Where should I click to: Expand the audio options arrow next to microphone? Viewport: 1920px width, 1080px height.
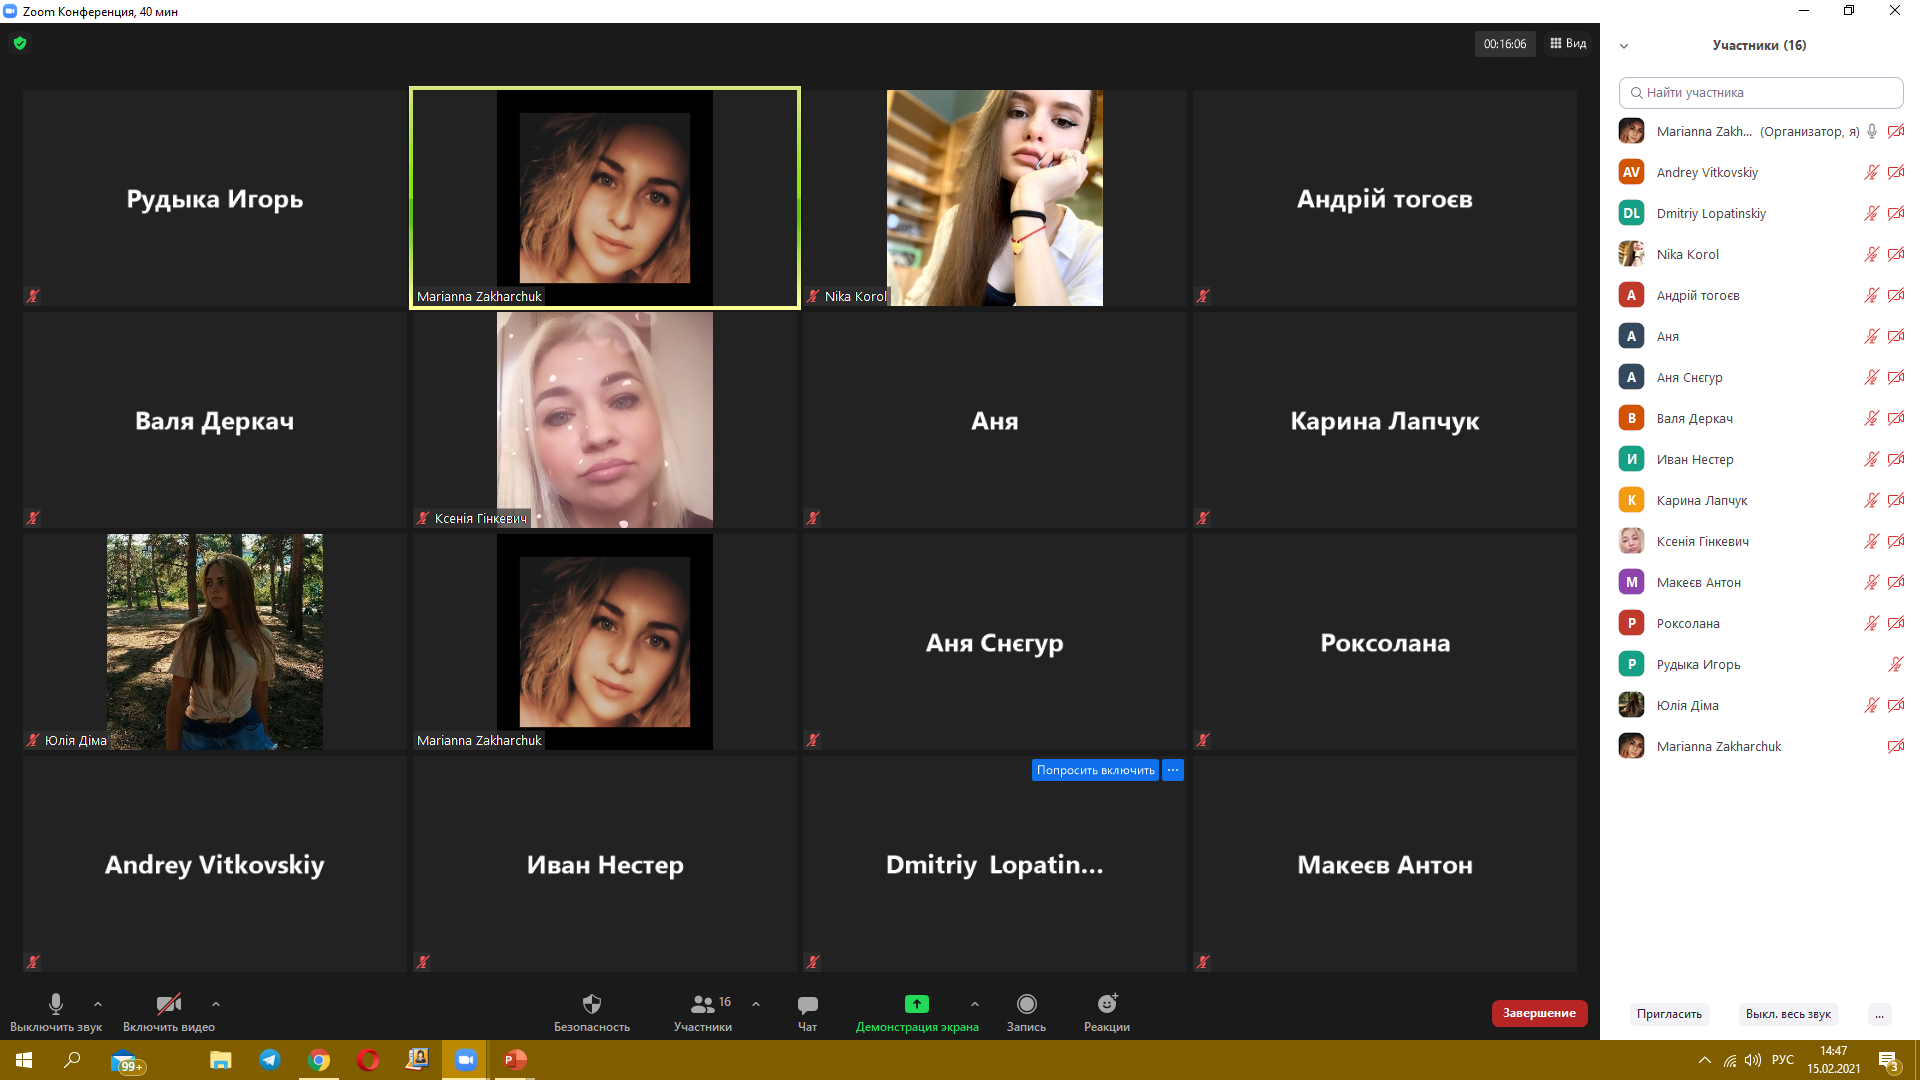98,1004
